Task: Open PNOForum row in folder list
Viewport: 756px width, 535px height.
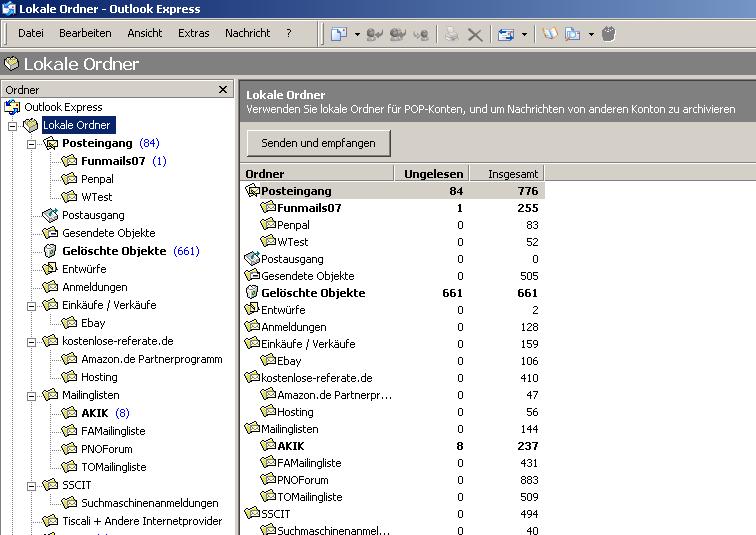Action: tap(392, 480)
